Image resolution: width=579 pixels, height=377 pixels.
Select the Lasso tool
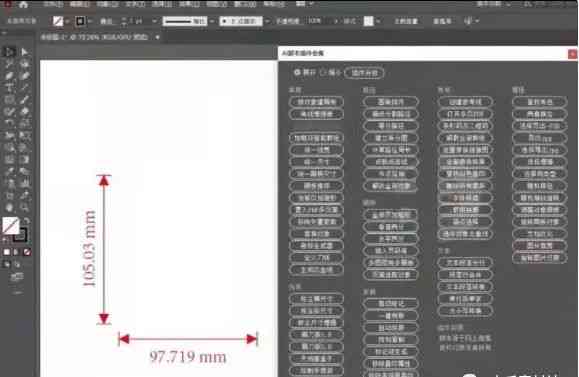24,64
